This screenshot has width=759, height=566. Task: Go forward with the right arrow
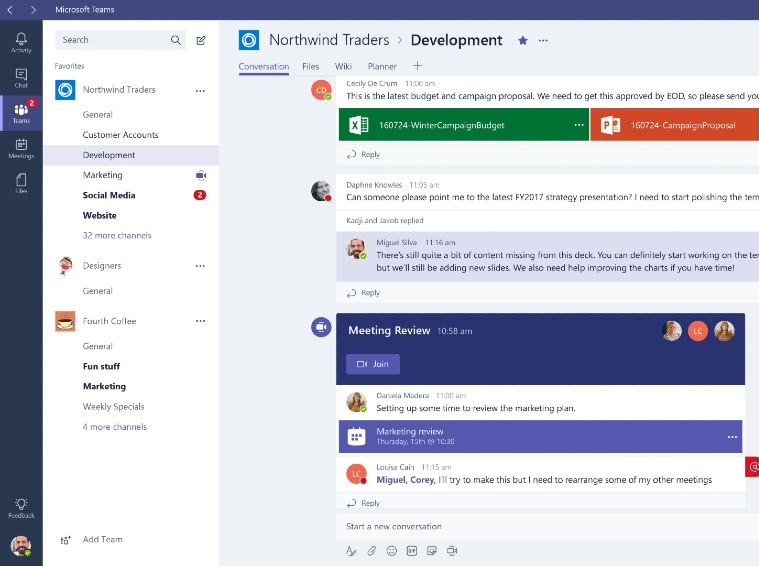coord(33,10)
